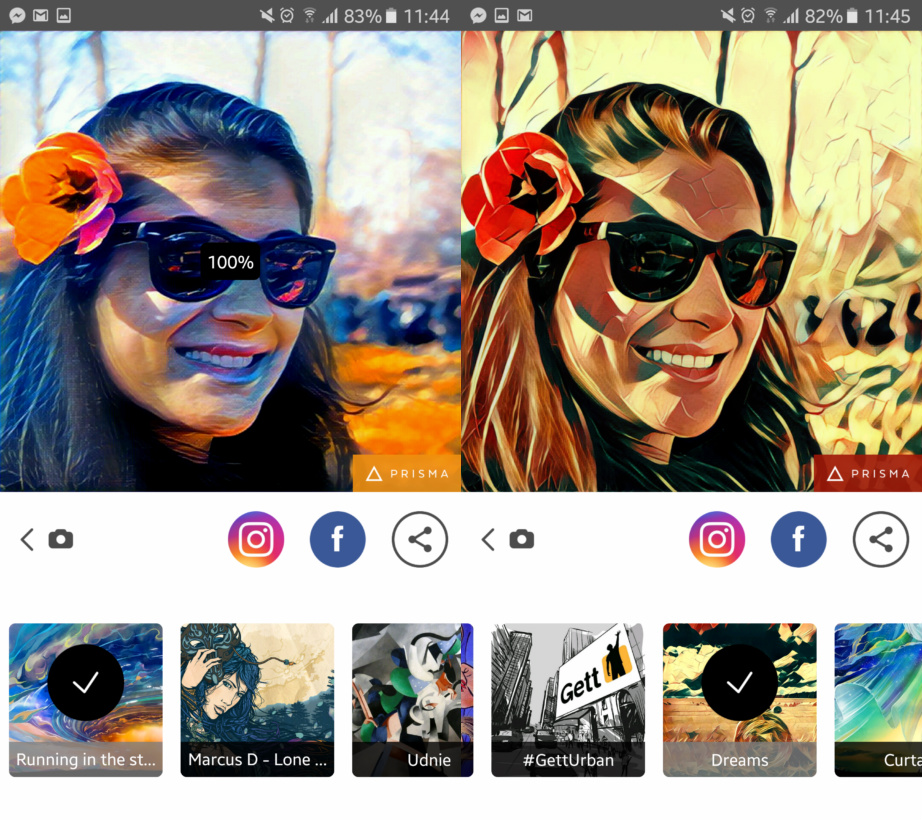Screen dimensions: 922x820
Task: Tap Instagram icon under the blue-toned portrait
Action: tap(256, 540)
